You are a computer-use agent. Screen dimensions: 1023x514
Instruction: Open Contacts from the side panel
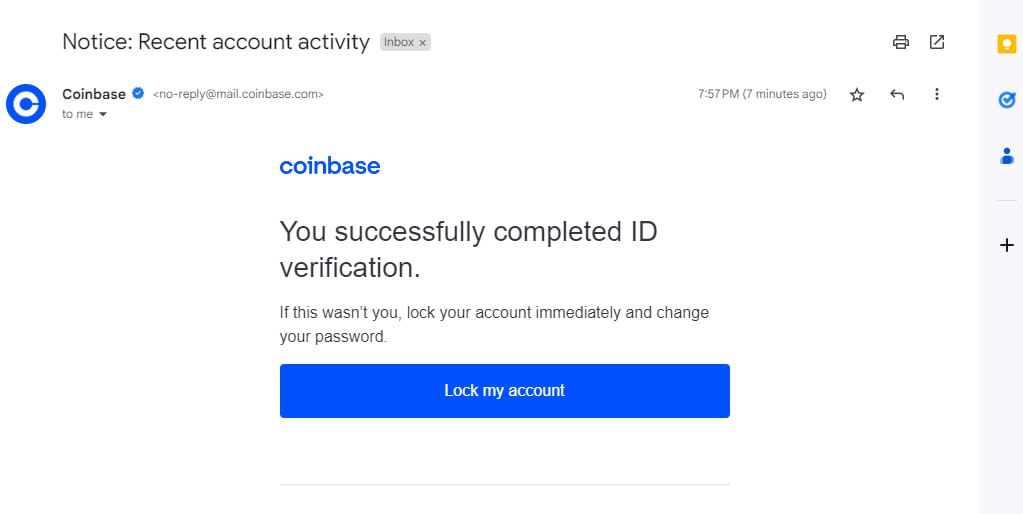[x=1007, y=156]
